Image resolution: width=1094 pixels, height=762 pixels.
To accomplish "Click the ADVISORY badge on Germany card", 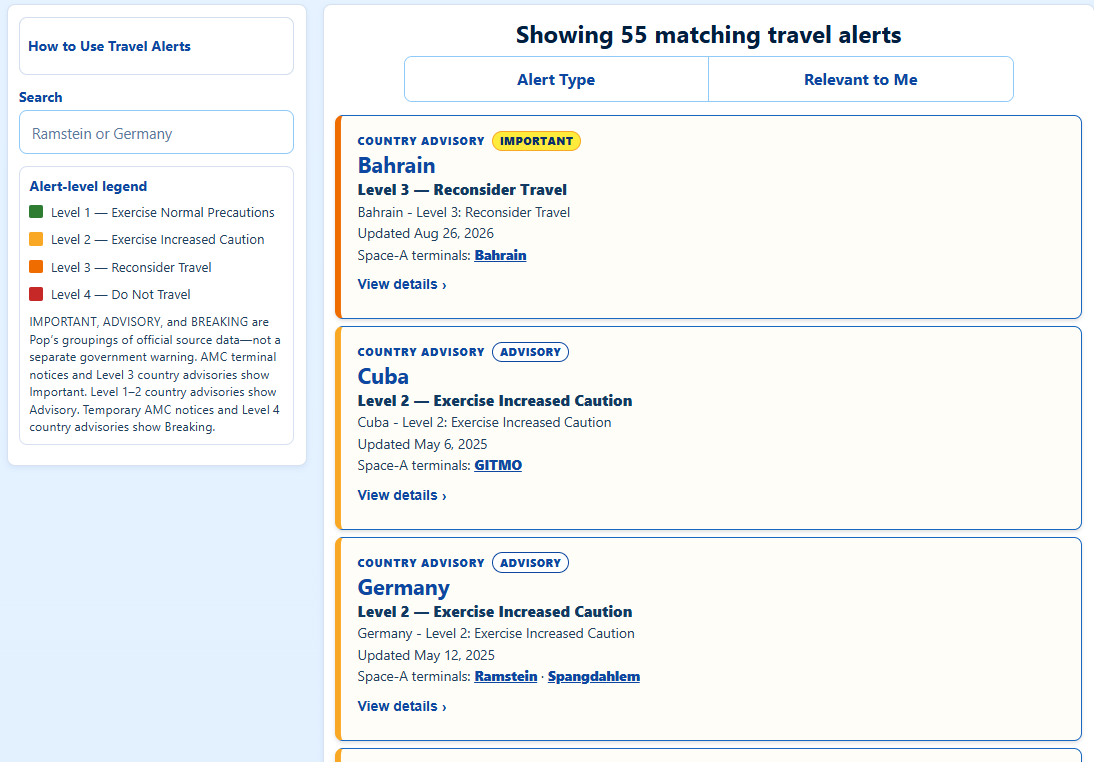I will coord(530,563).
